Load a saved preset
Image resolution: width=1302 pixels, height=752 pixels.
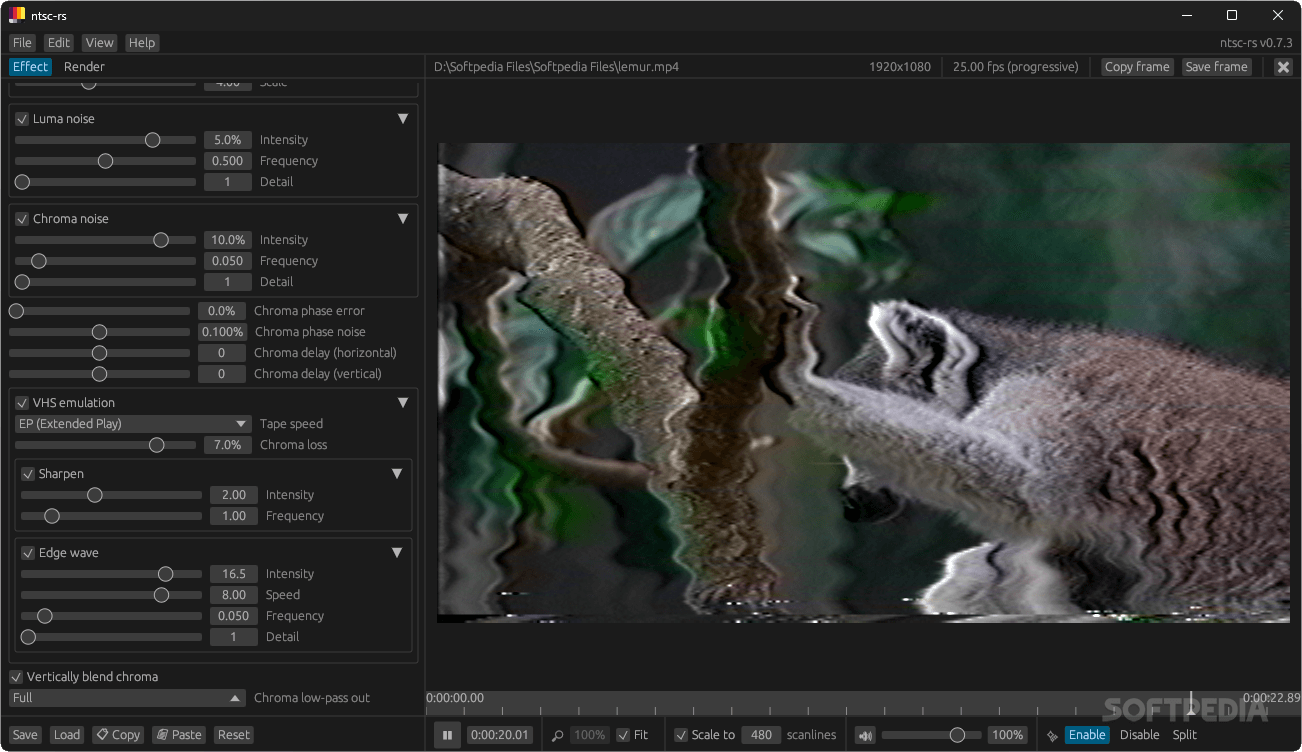tap(66, 734)
